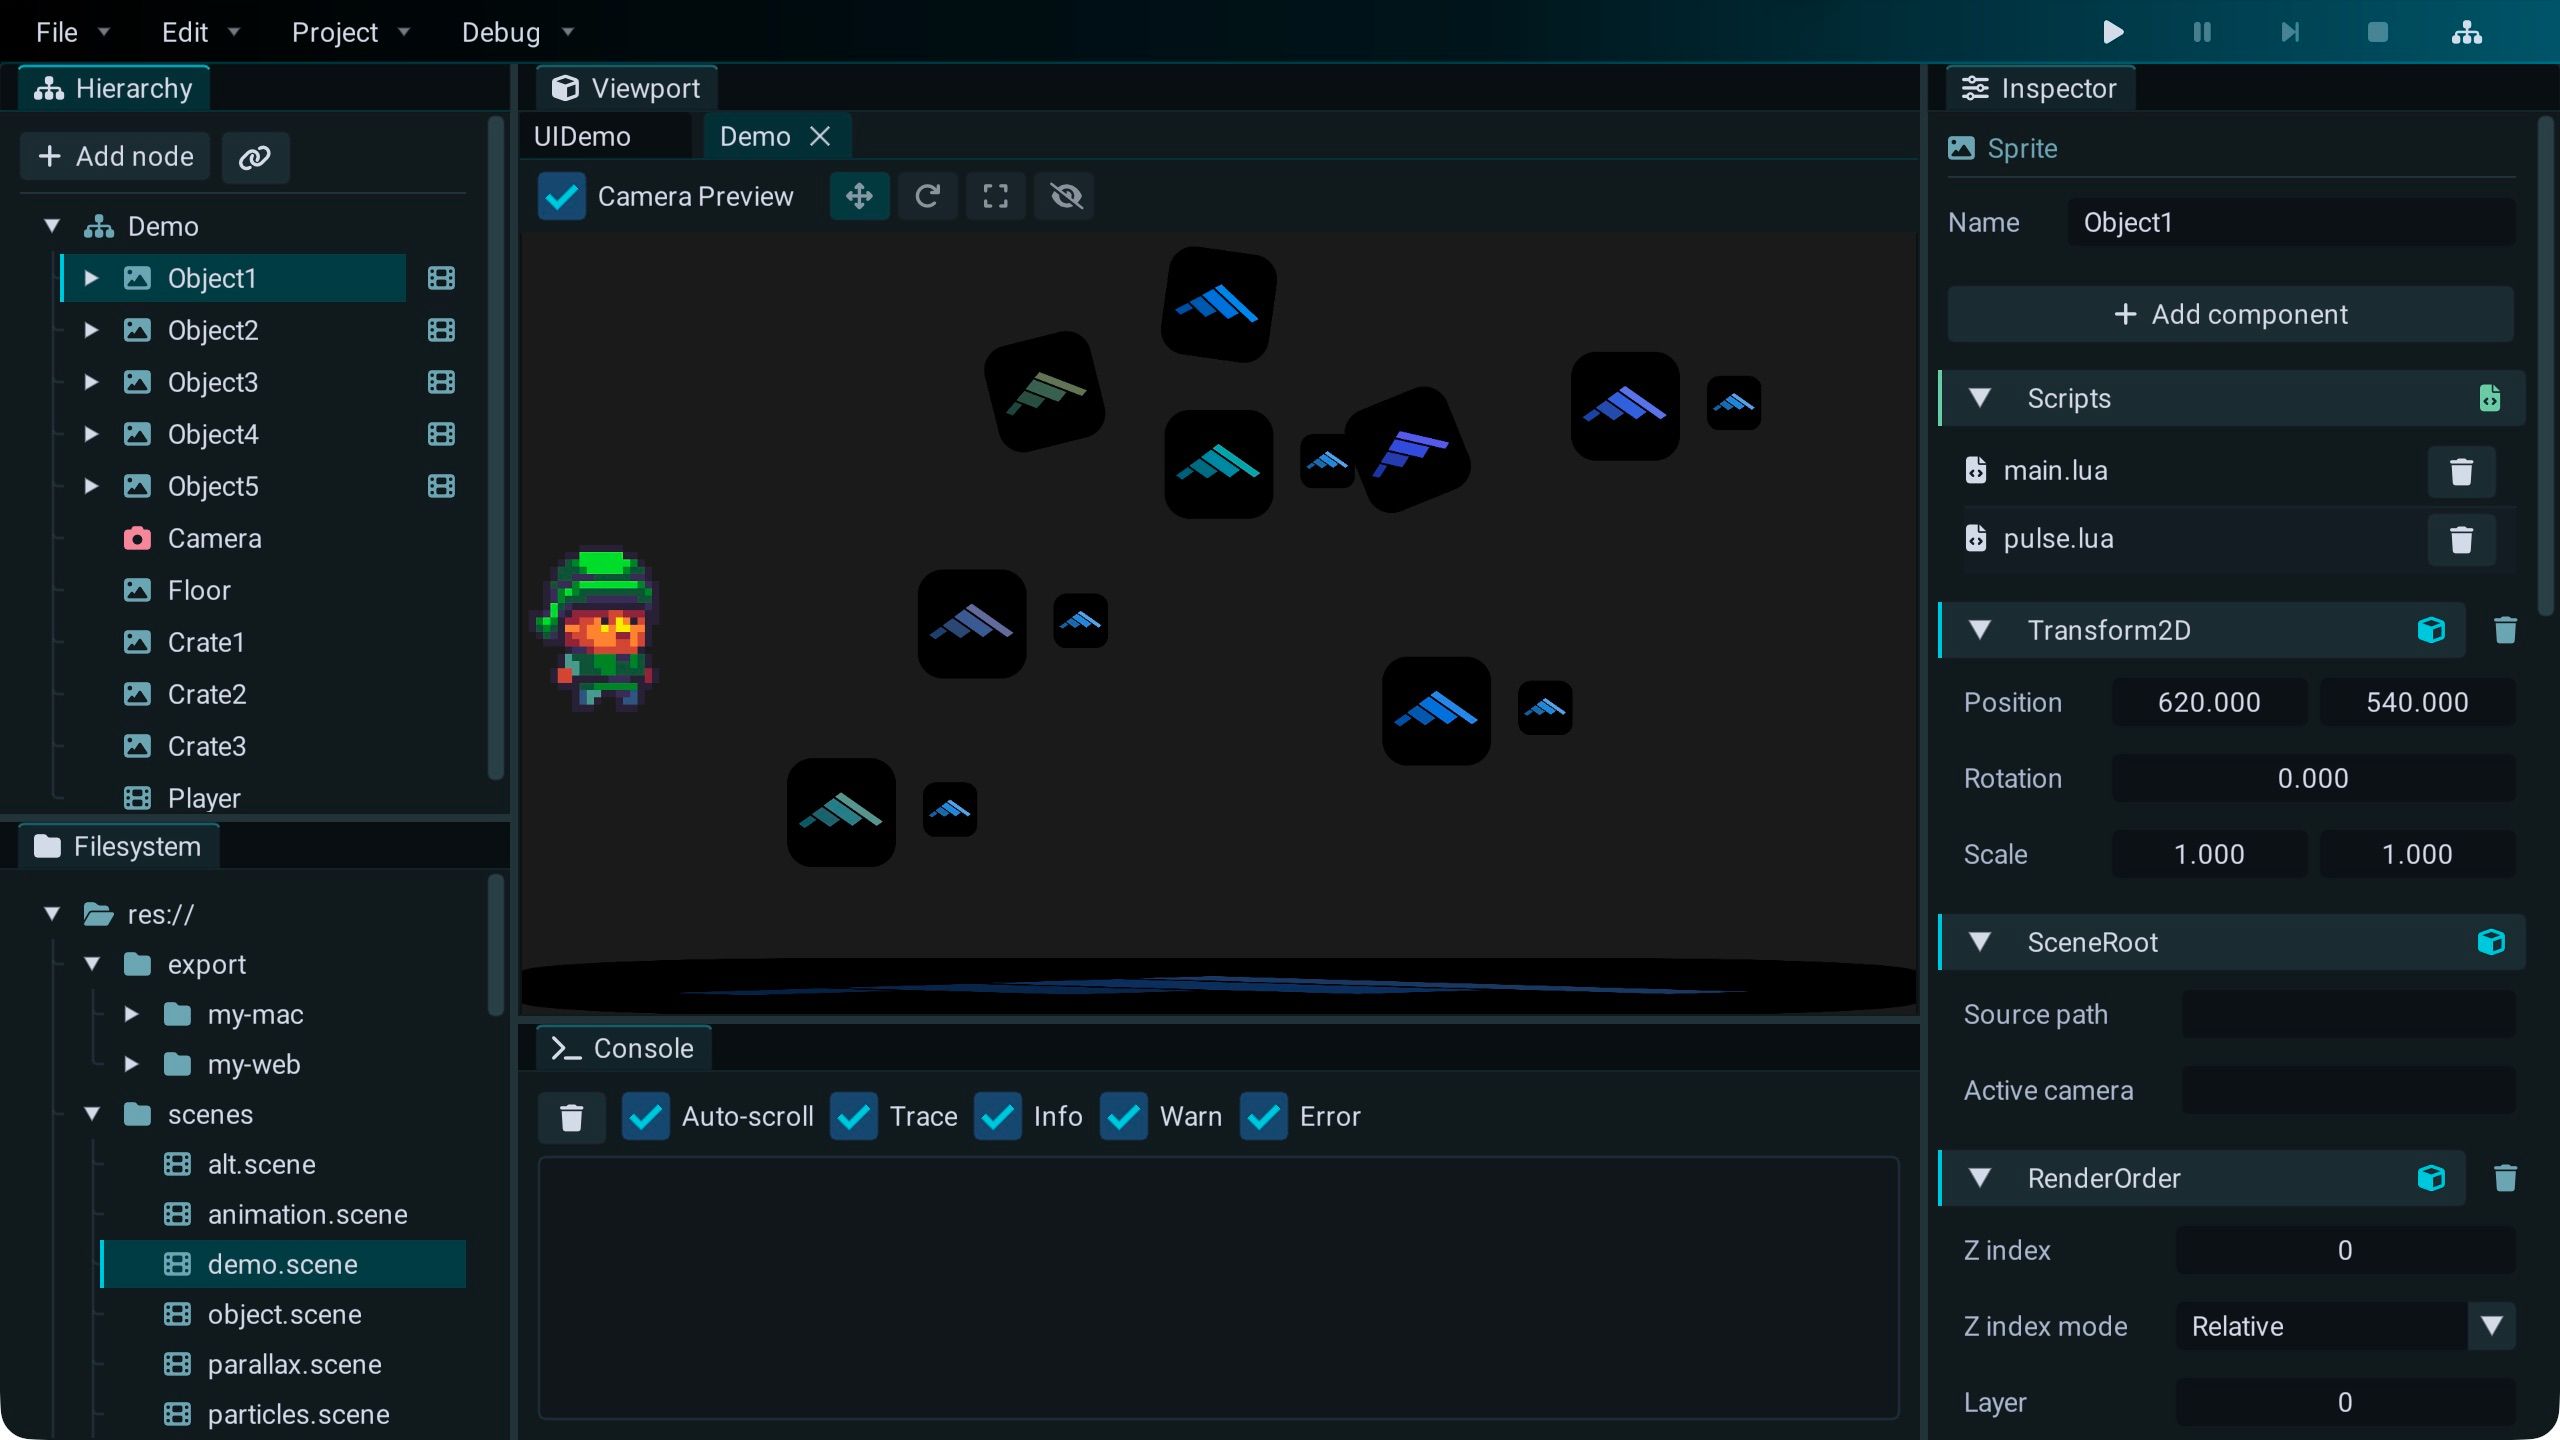The image size is (2560, 1440).
Task: Toggle the hidden-eye visibility icon in viewport
Action: [x=1064, y=196]
